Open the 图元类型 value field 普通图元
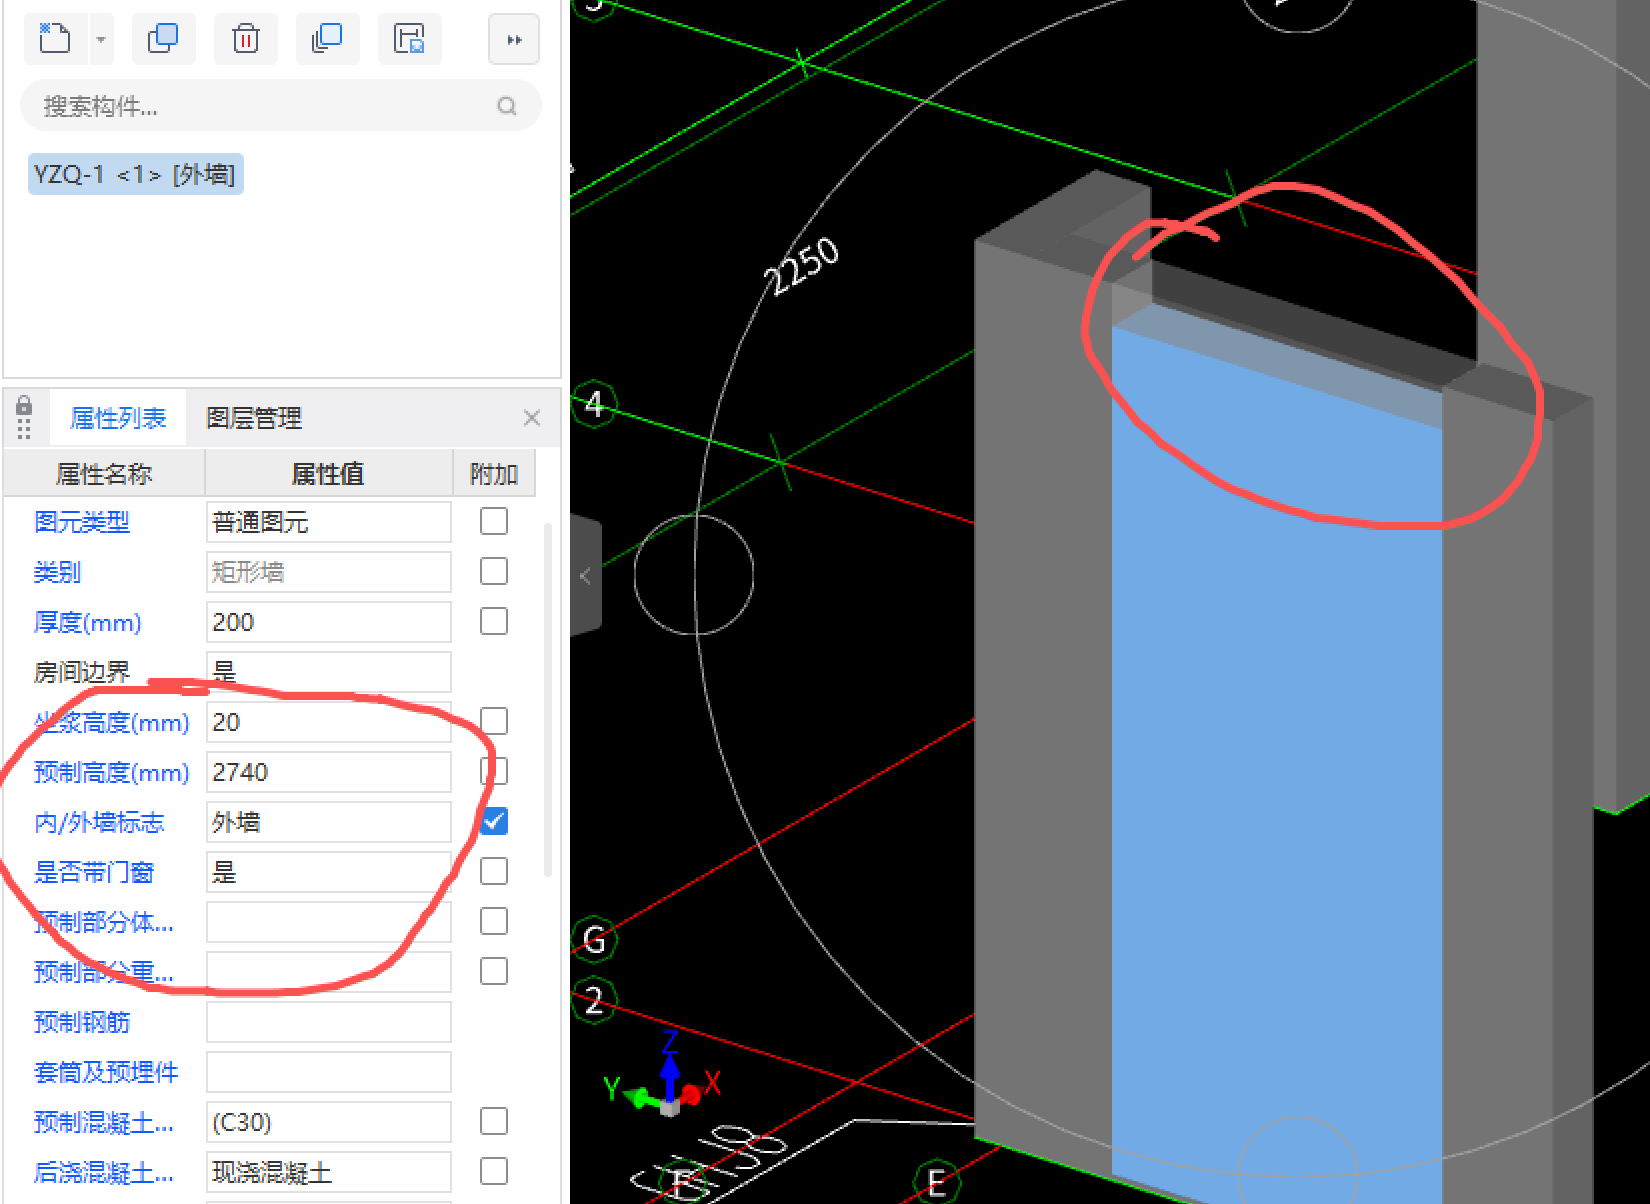 click(x=329, y=522)
